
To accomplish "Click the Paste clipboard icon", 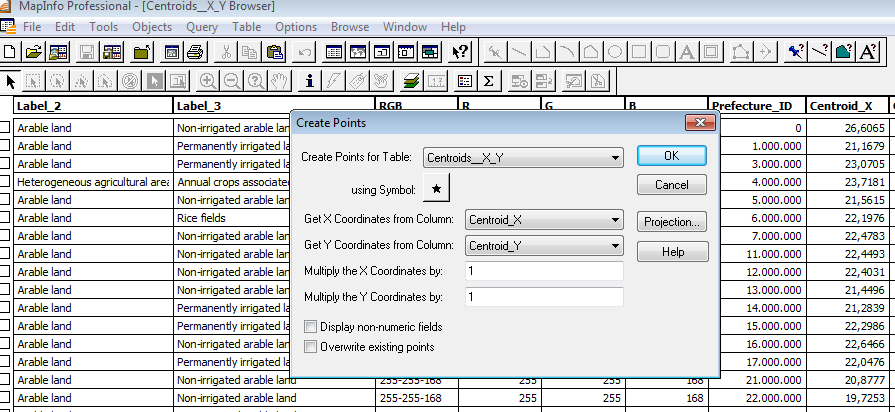I will [275, 52].
